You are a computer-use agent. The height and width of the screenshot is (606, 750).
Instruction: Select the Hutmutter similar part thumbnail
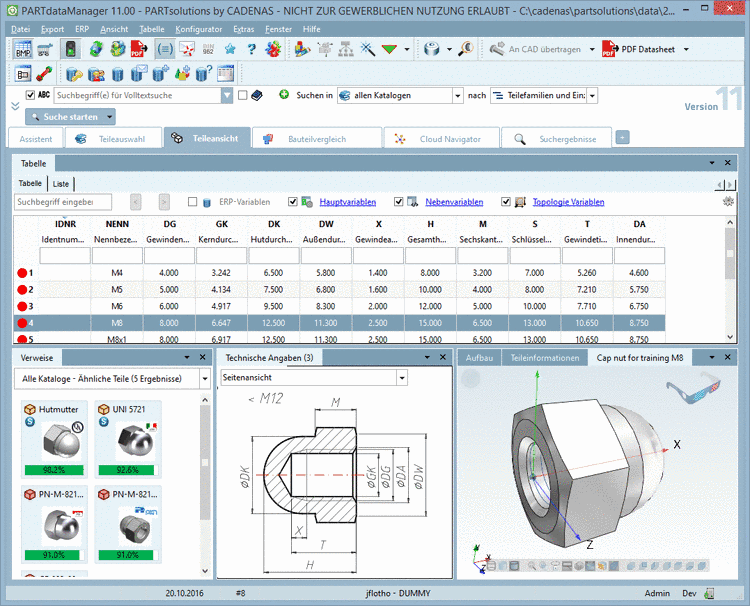(54, 439)
